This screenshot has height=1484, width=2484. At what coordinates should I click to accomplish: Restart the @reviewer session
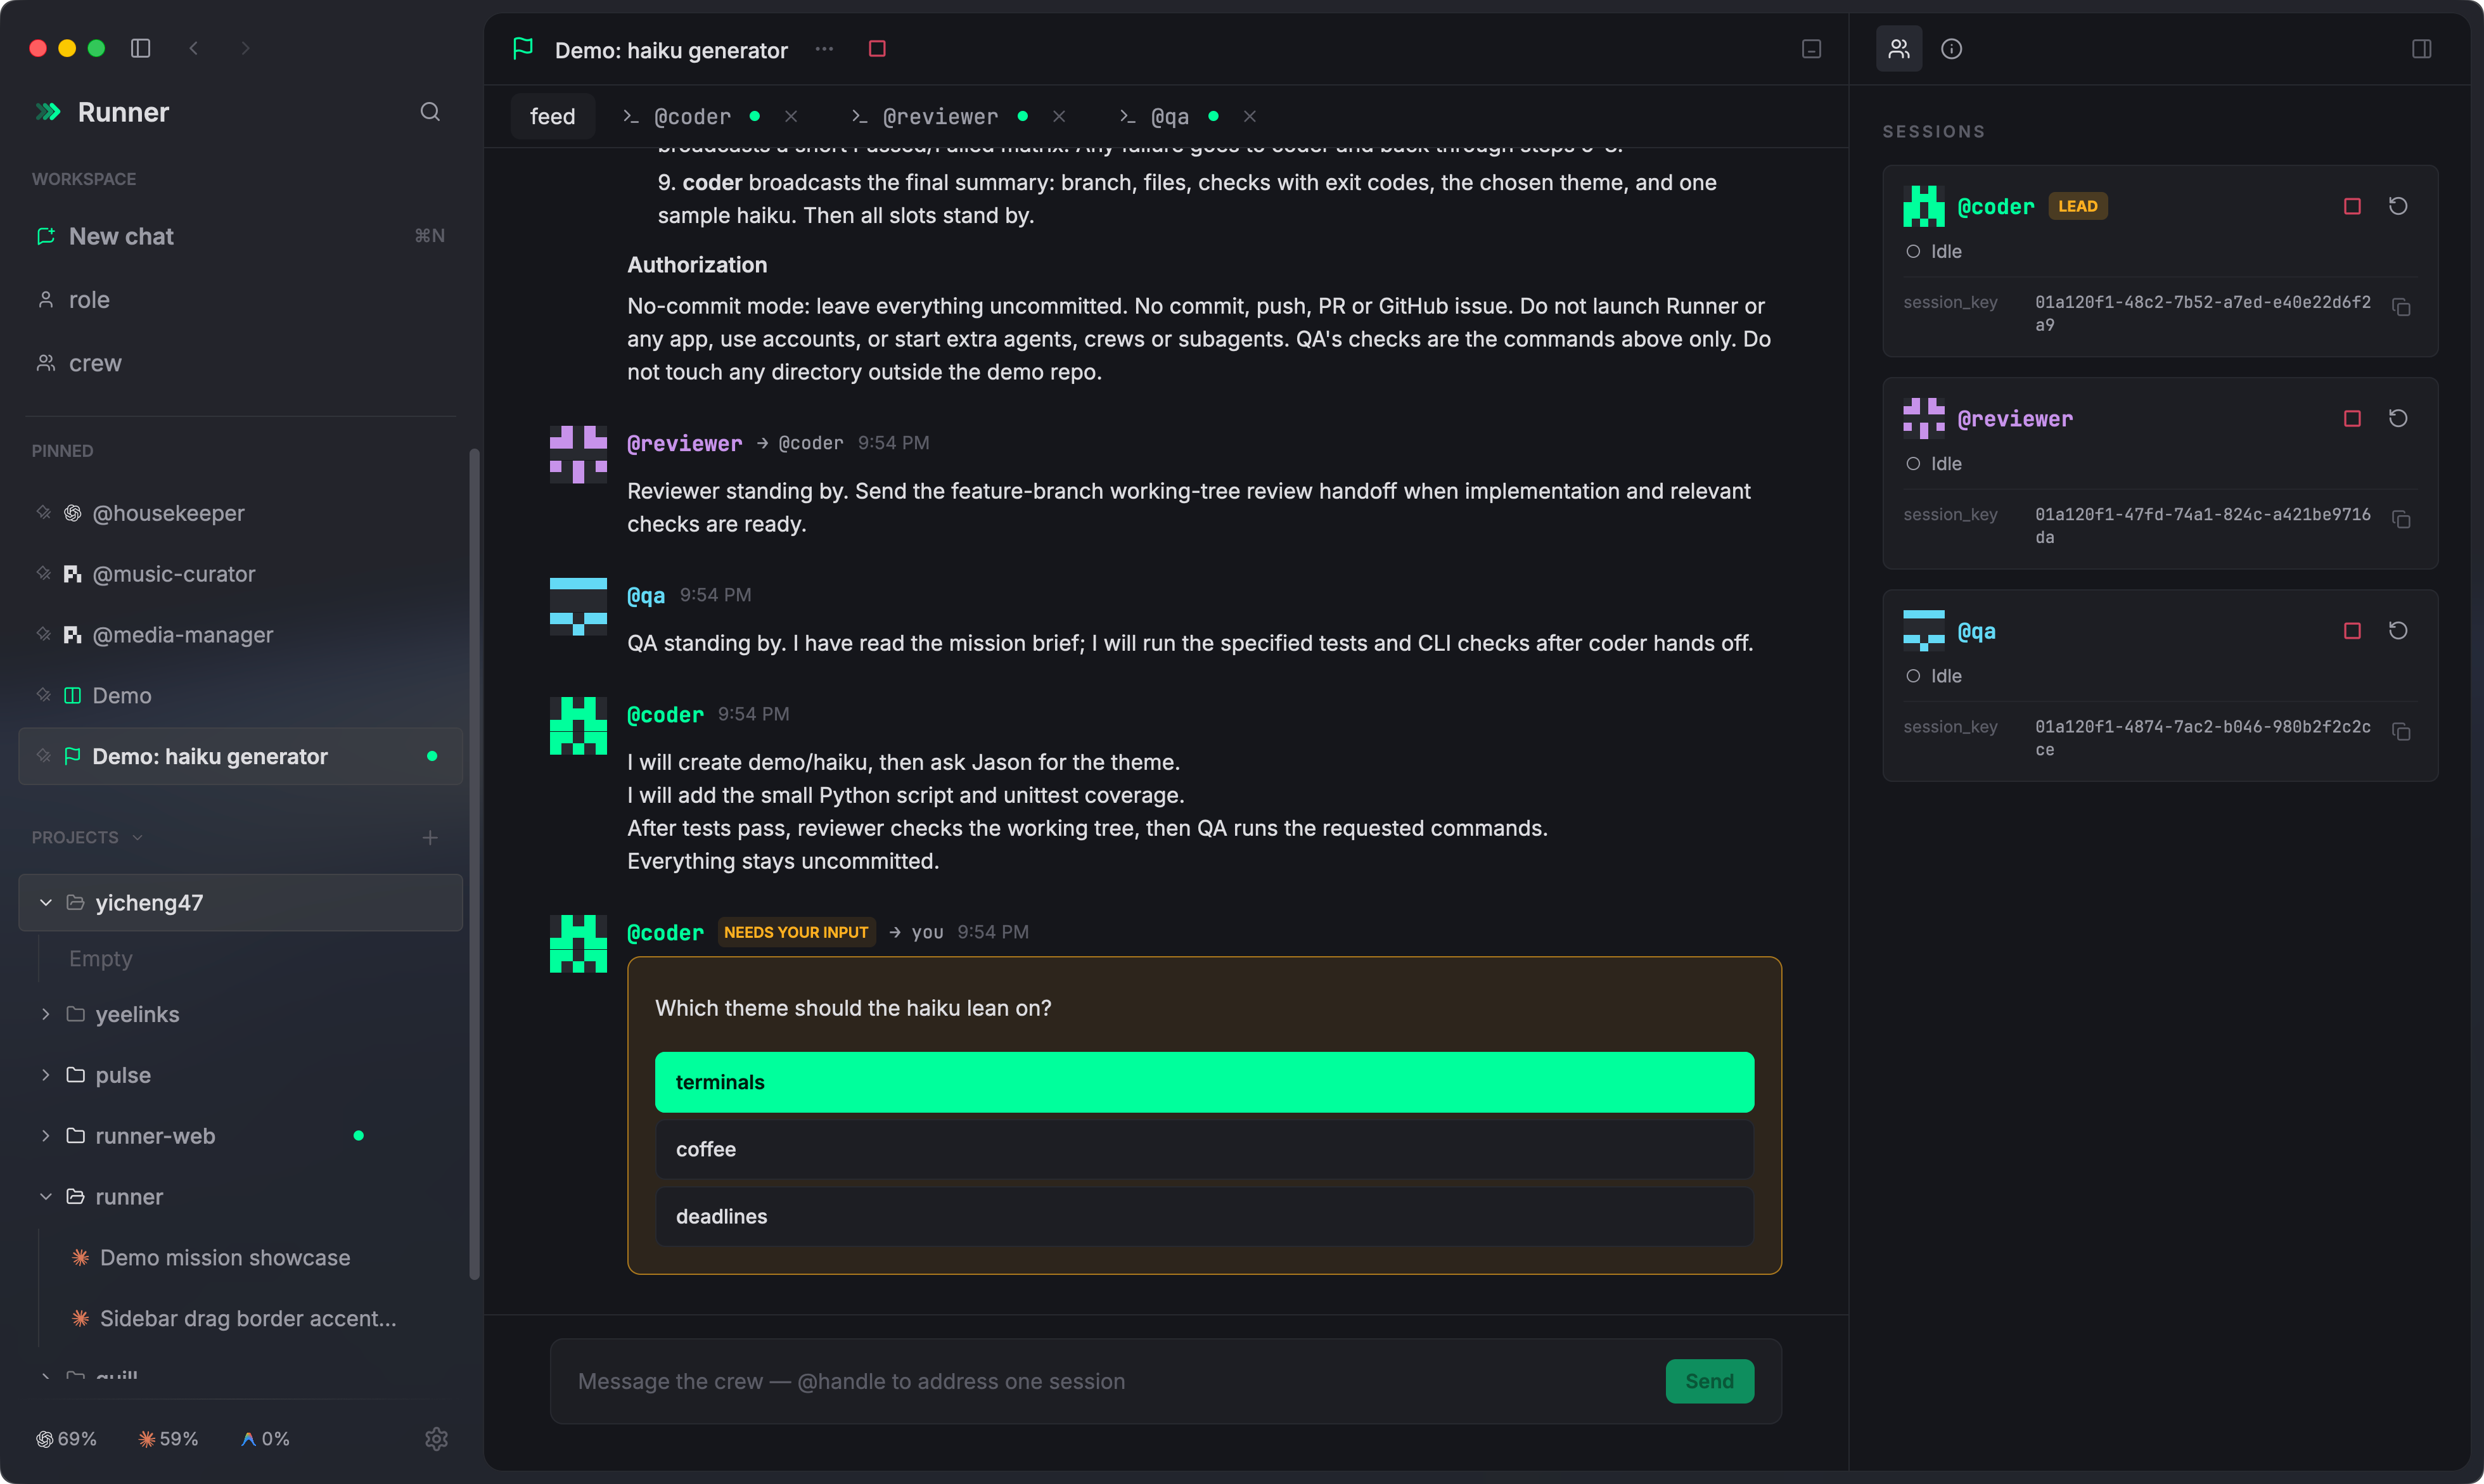(x=2398, y=418)
